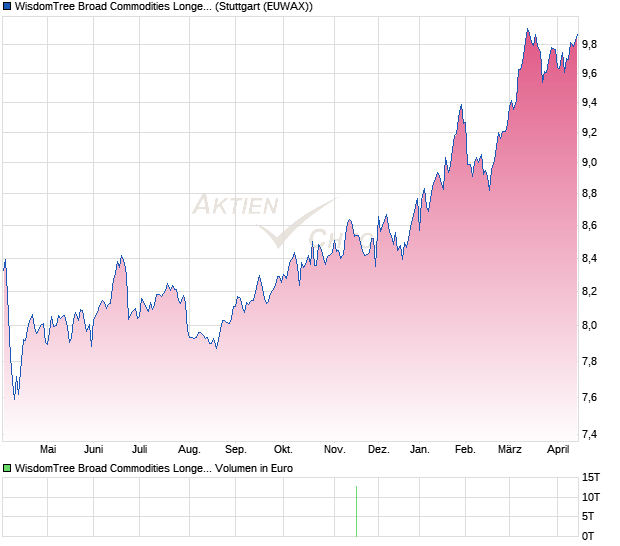Click the green legend square beside Volumen label
The width and height of the screenshot is (620, 546).
pos(7,468)
